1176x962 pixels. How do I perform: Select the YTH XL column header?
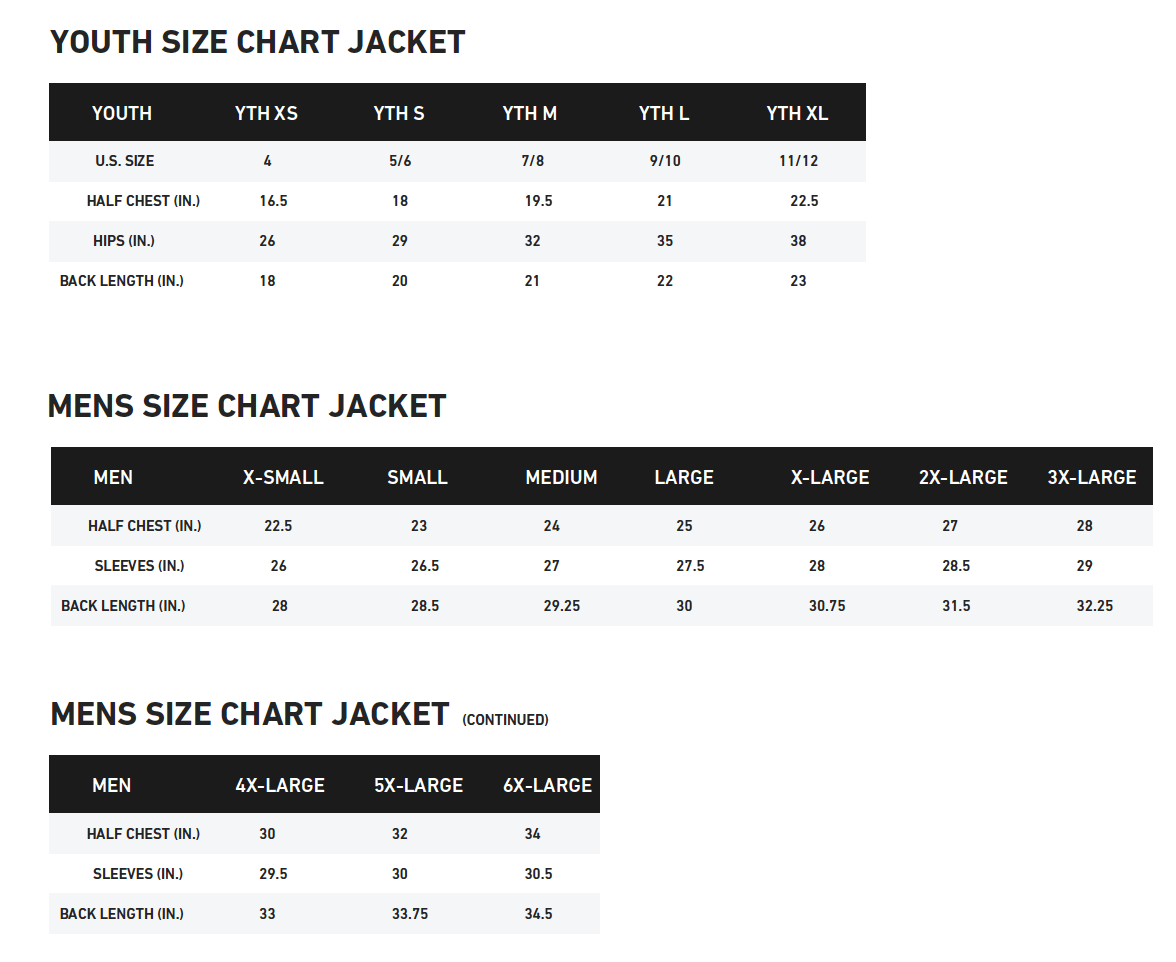click(x=797, y=113)
